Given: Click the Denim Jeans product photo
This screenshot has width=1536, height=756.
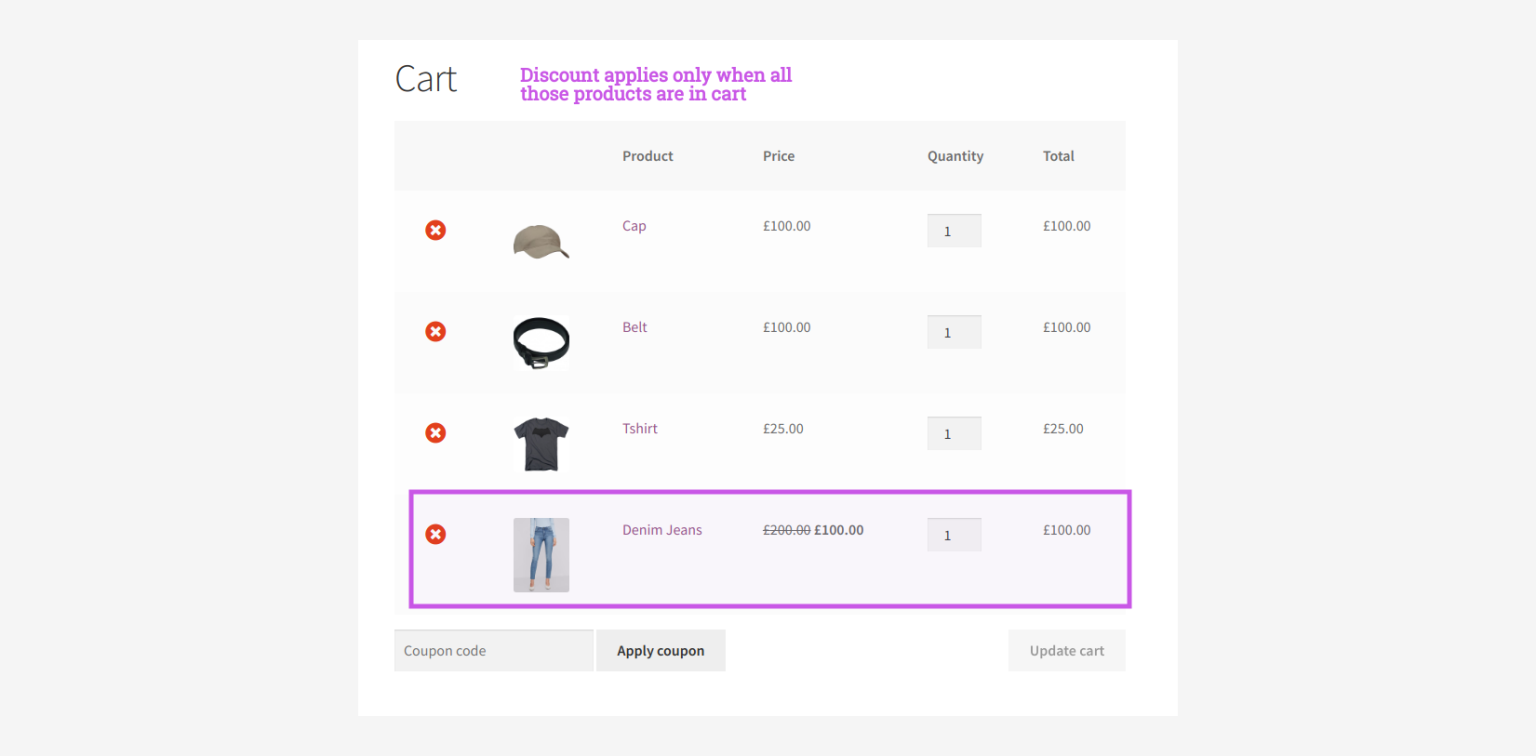Looking at the screenshot, I should 541,554.
